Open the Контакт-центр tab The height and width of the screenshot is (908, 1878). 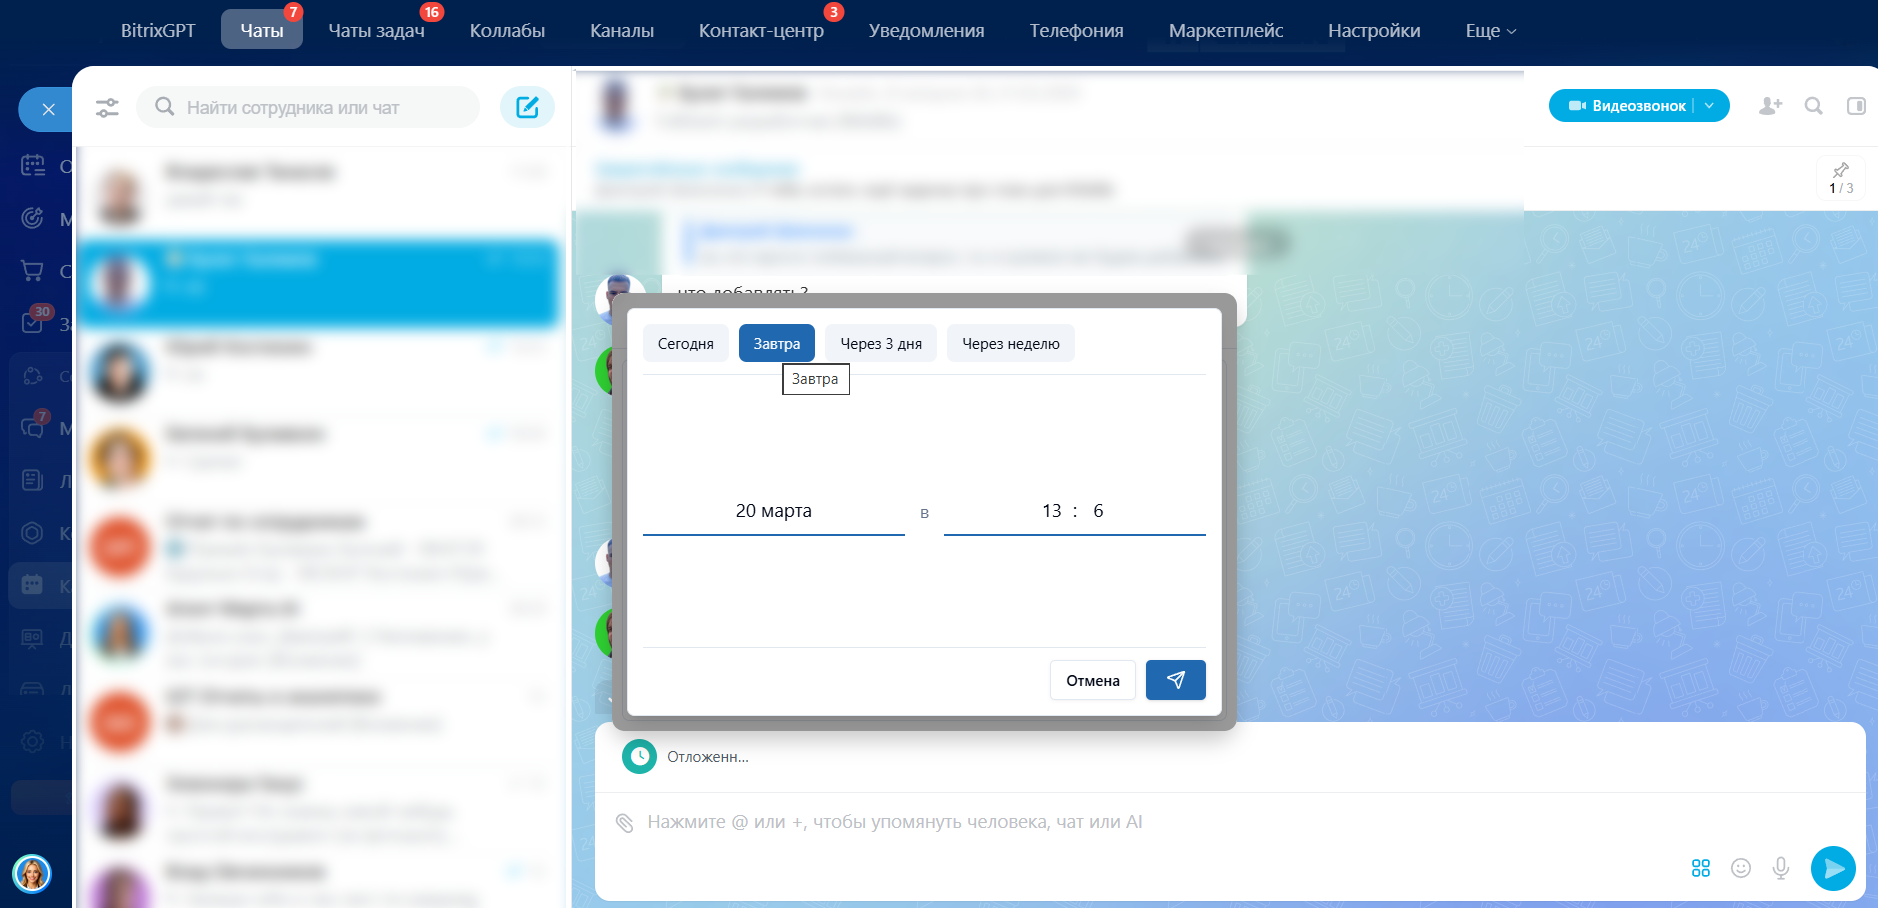coord(761,31)
